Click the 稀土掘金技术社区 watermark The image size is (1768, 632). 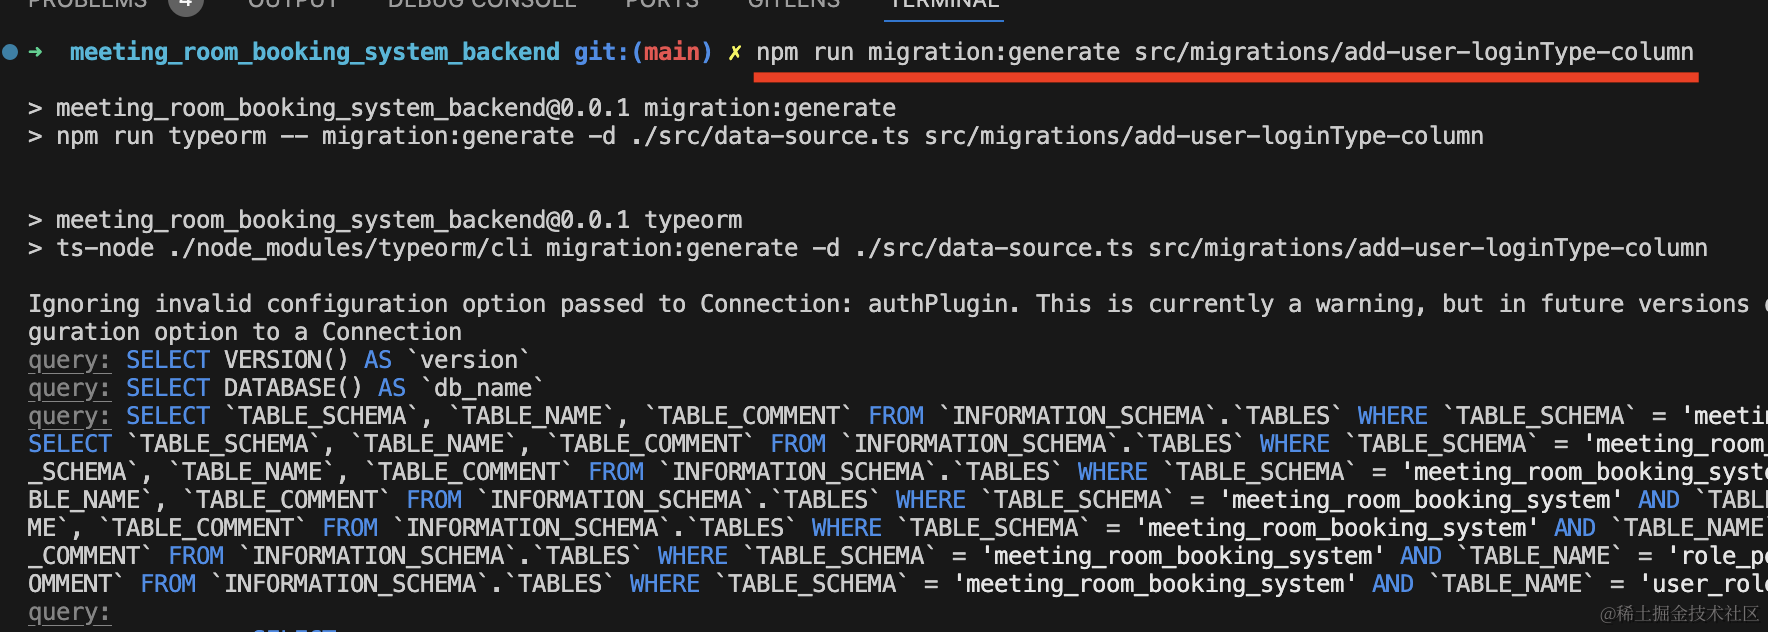point(1680,613)
